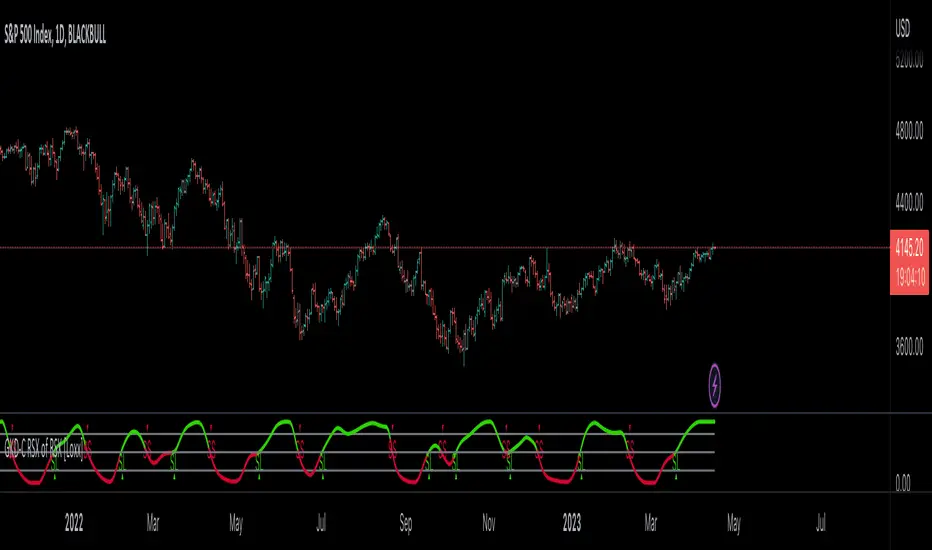The image size is (932, 550).
Task: Click the Sep label on time axis
Action: [406, 523]
